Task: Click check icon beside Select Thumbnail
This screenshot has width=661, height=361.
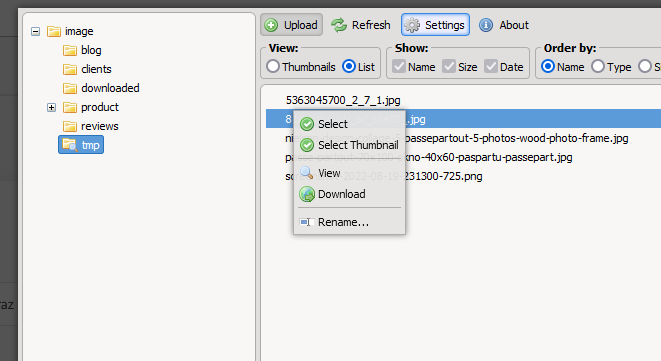Action: pyautogui.click(x=307, y=145)
